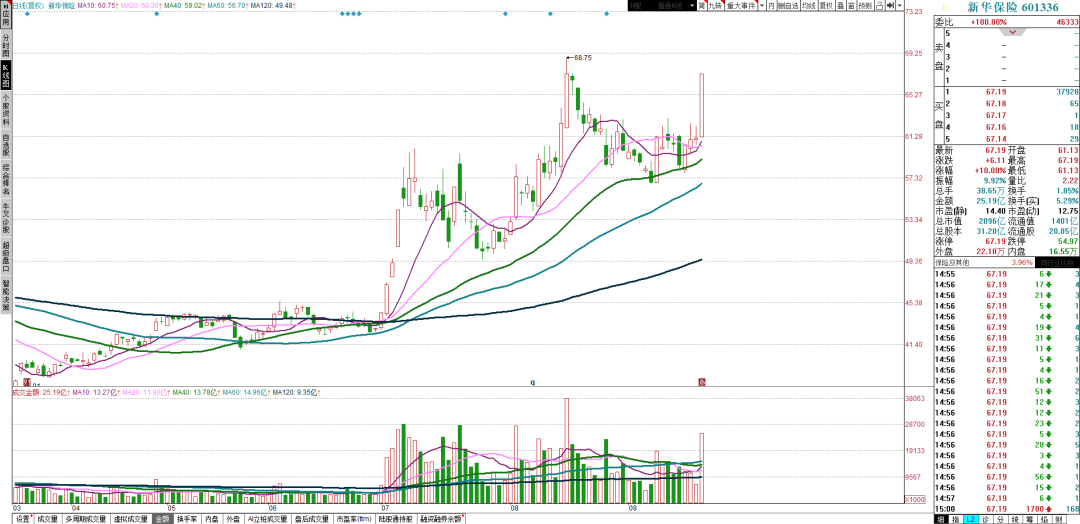Image resolution: width=1080 pixels, height=524 pixels.
Task: Select the 焰 tab in bottom-right panel
Action: tap(1045, 519)
